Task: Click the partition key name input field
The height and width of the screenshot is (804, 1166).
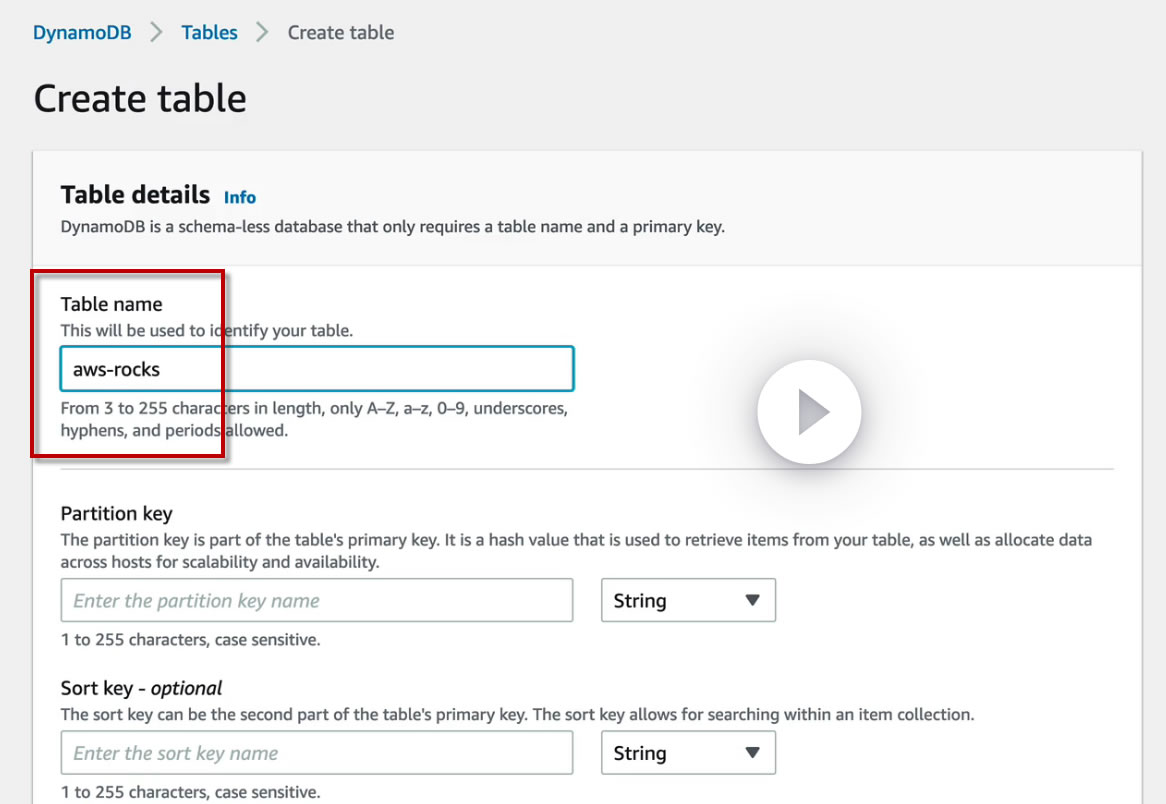Action: [317, 600]
